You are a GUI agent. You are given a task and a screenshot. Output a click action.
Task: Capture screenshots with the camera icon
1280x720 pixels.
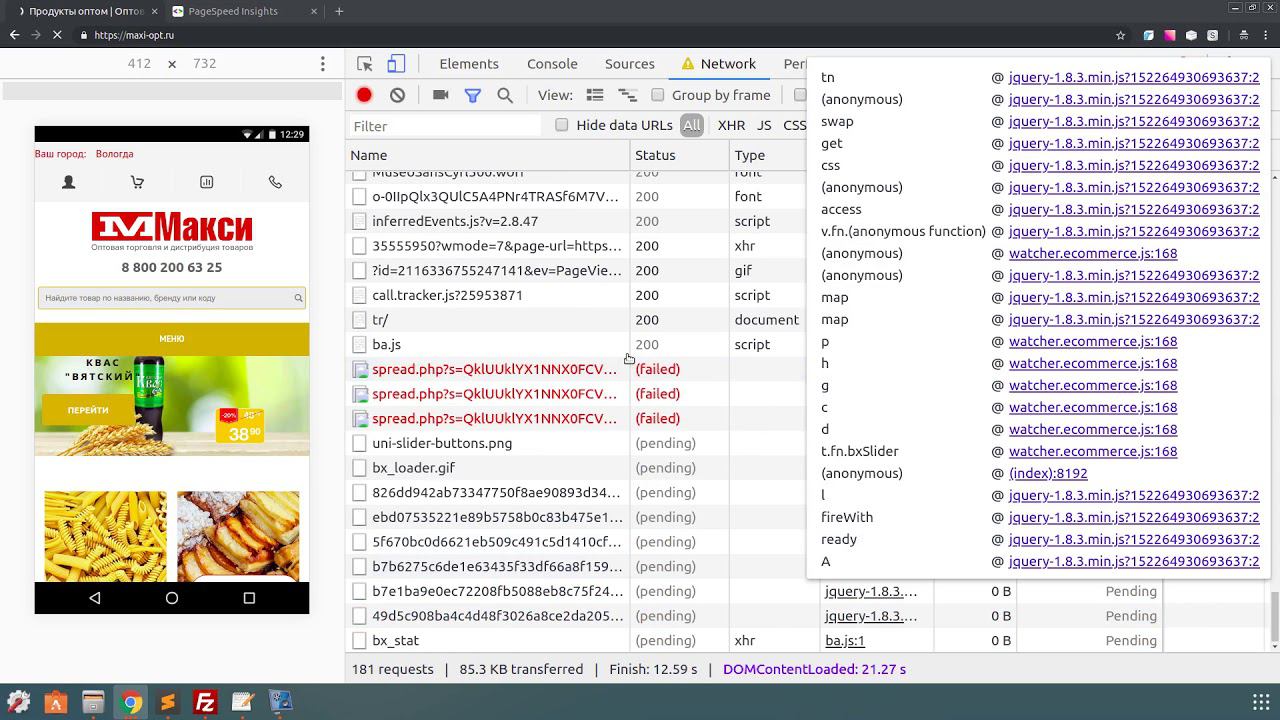[440, 95]
